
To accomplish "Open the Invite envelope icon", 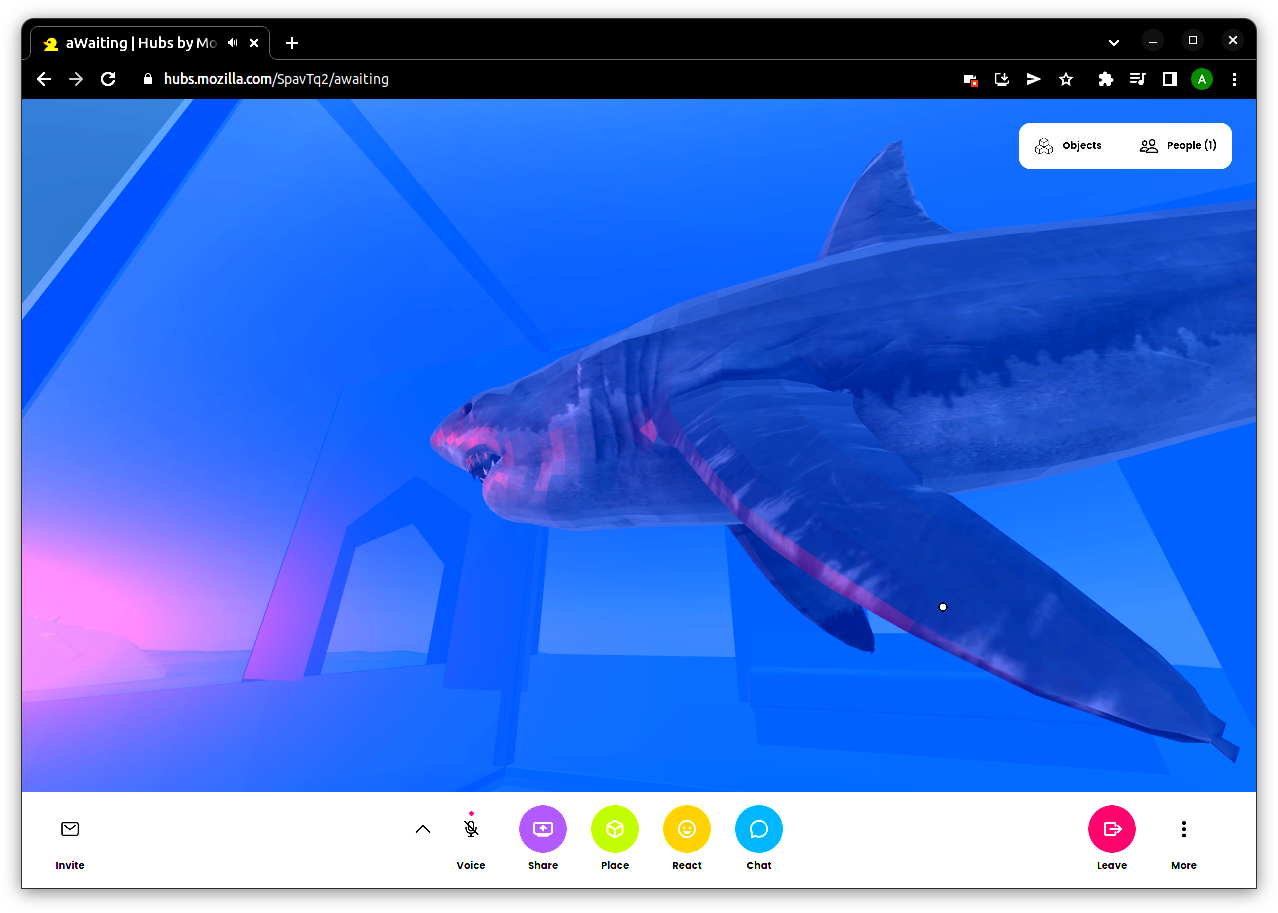I will [70, 829].
